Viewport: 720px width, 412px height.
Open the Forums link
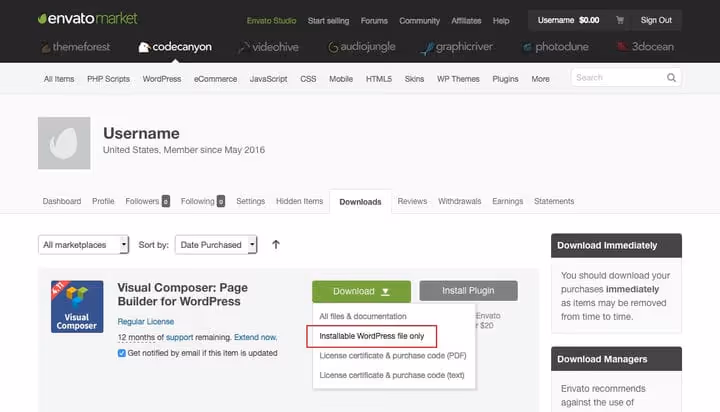pos(374,21)
